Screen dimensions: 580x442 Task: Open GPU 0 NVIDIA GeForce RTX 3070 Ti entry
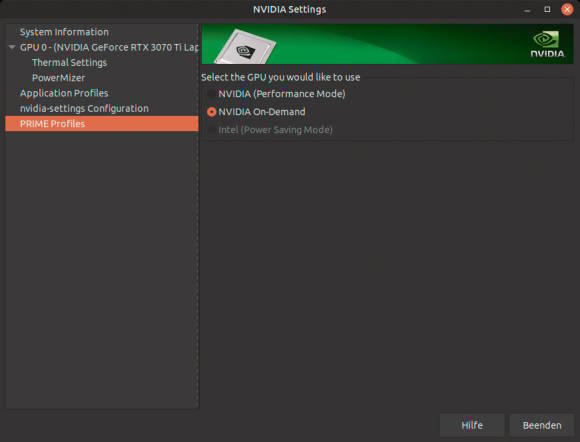(109, 47)
